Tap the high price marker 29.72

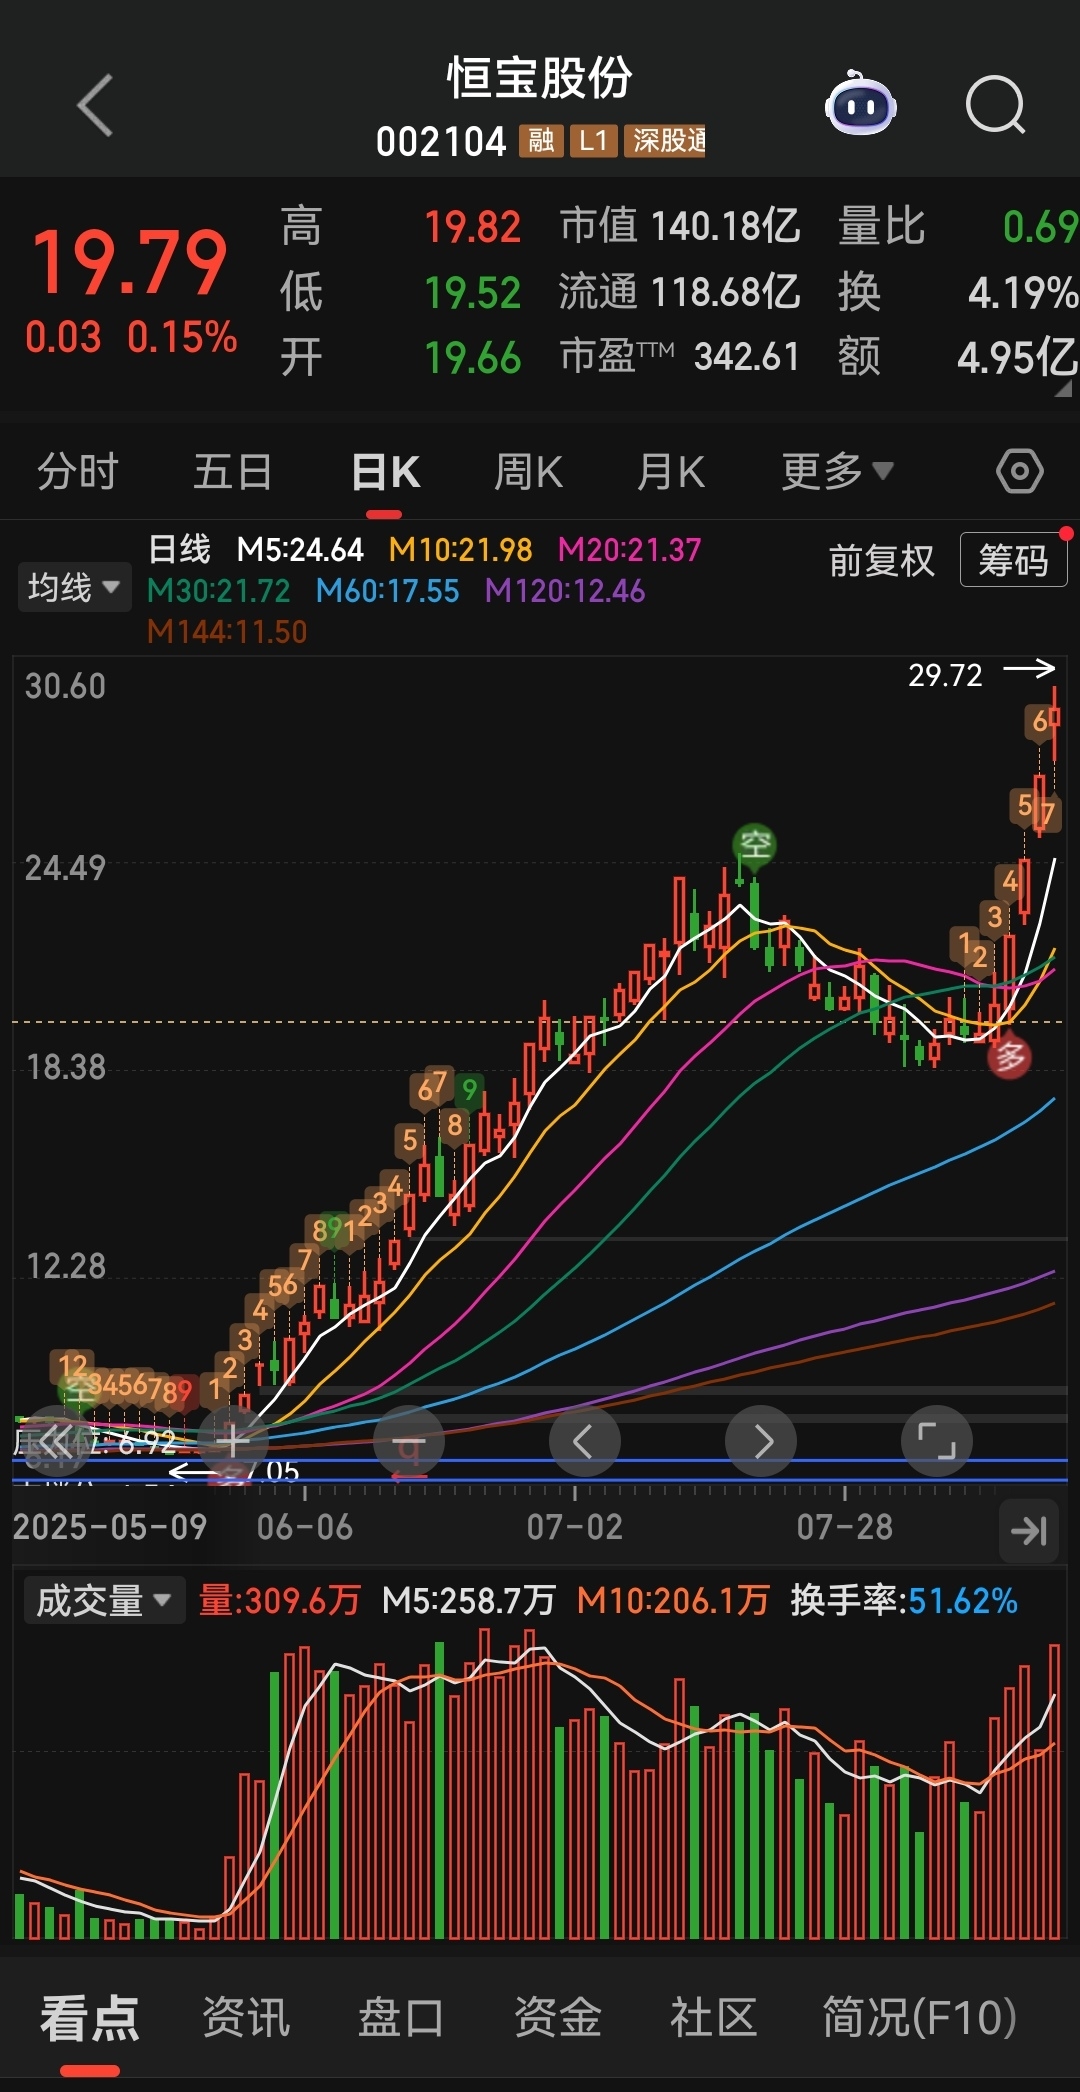click(x=945, y=675)
